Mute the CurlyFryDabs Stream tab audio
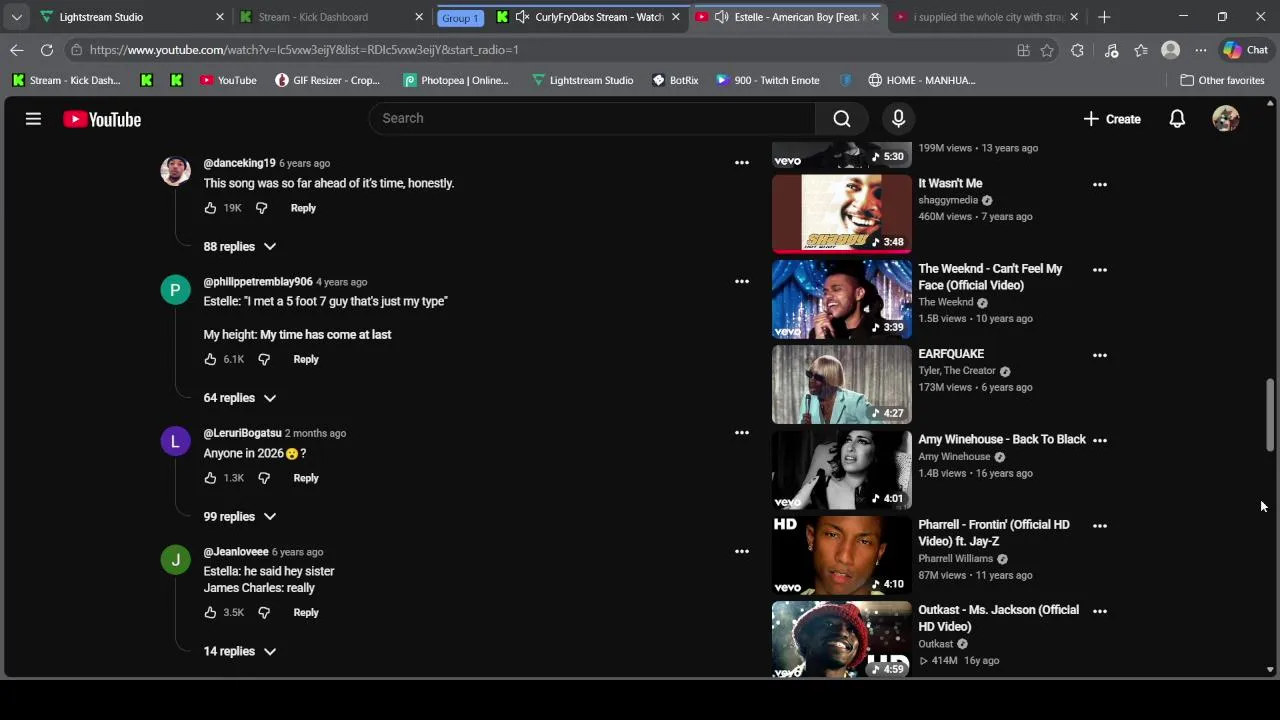Viewport: 1280px width, 720px height. click(x=522, y=17)
